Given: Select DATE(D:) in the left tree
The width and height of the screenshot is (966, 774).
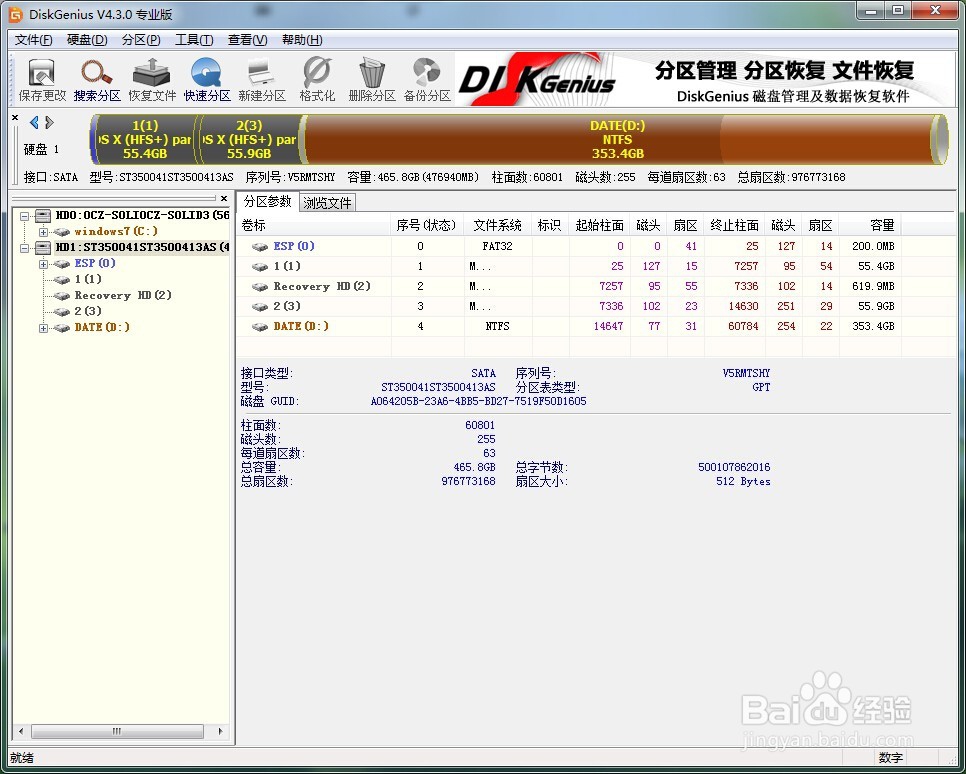Looking at the screenshot, I should (x=102, y=327).
